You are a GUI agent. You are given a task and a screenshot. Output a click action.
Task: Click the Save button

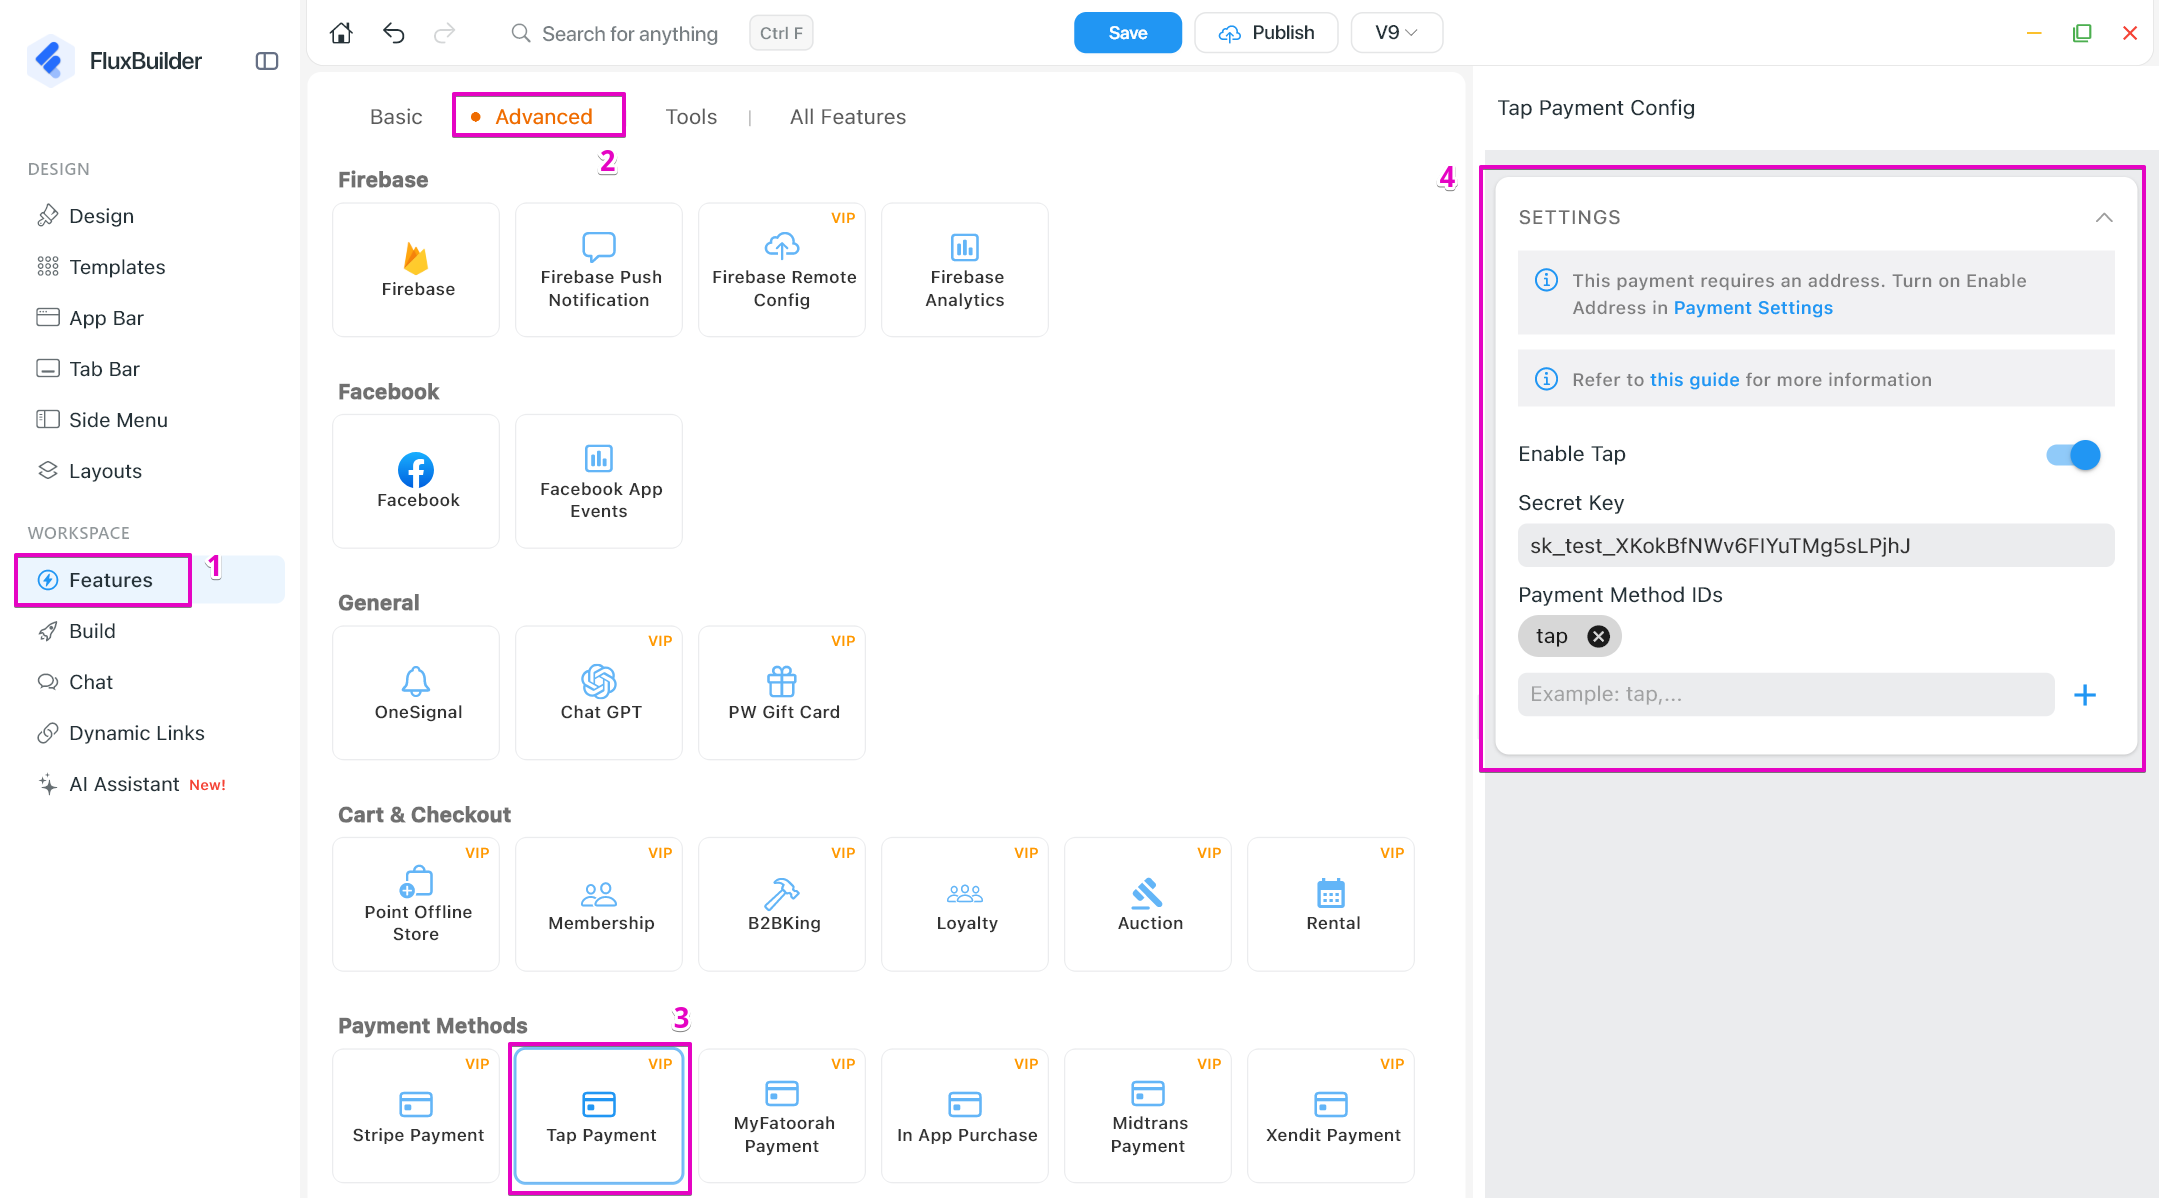click(x=1128, y=33)
